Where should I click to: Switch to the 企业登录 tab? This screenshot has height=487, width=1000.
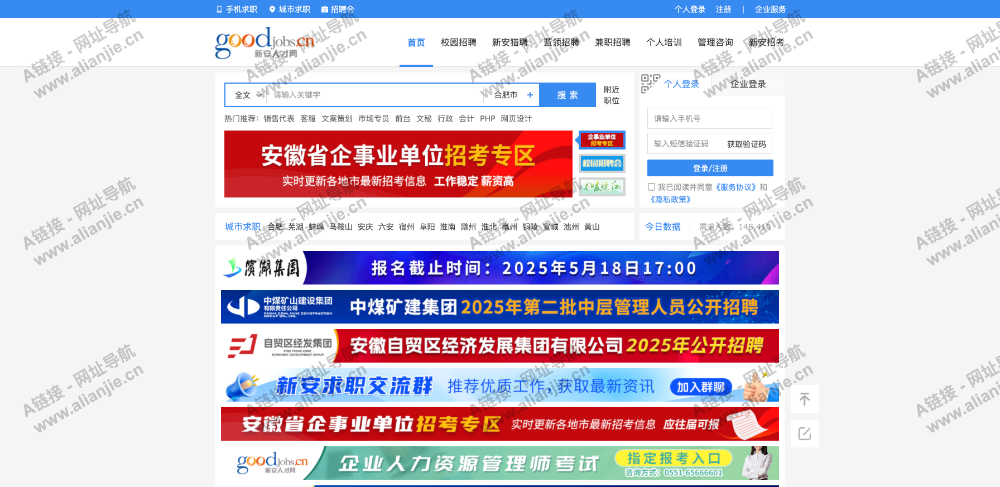pos(748,84)
